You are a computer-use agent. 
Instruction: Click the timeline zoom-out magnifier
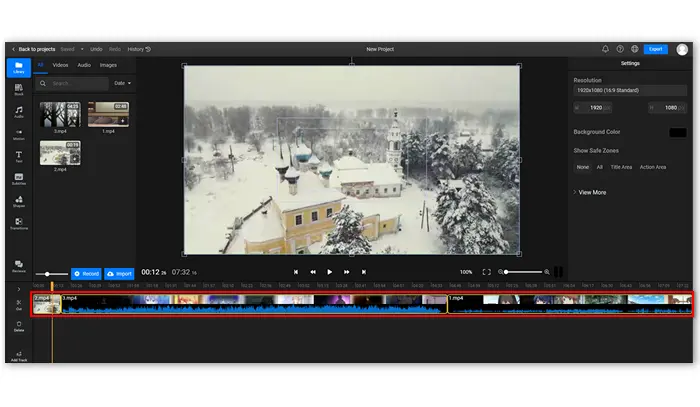[500, 272]
